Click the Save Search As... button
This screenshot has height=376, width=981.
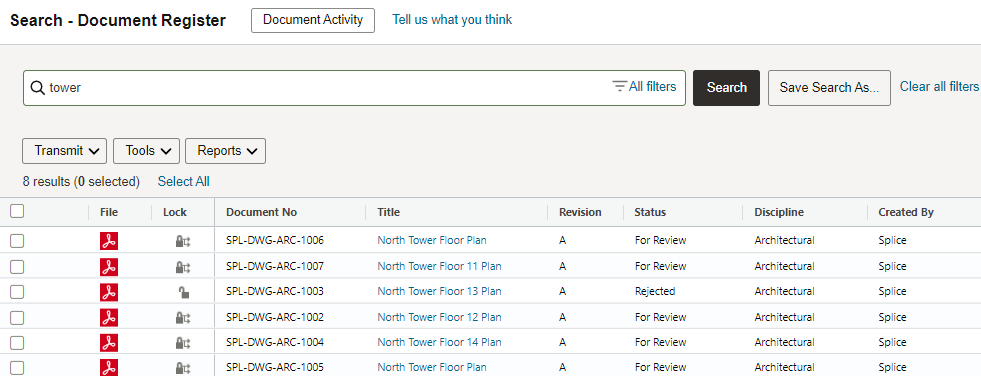(829, 88)
